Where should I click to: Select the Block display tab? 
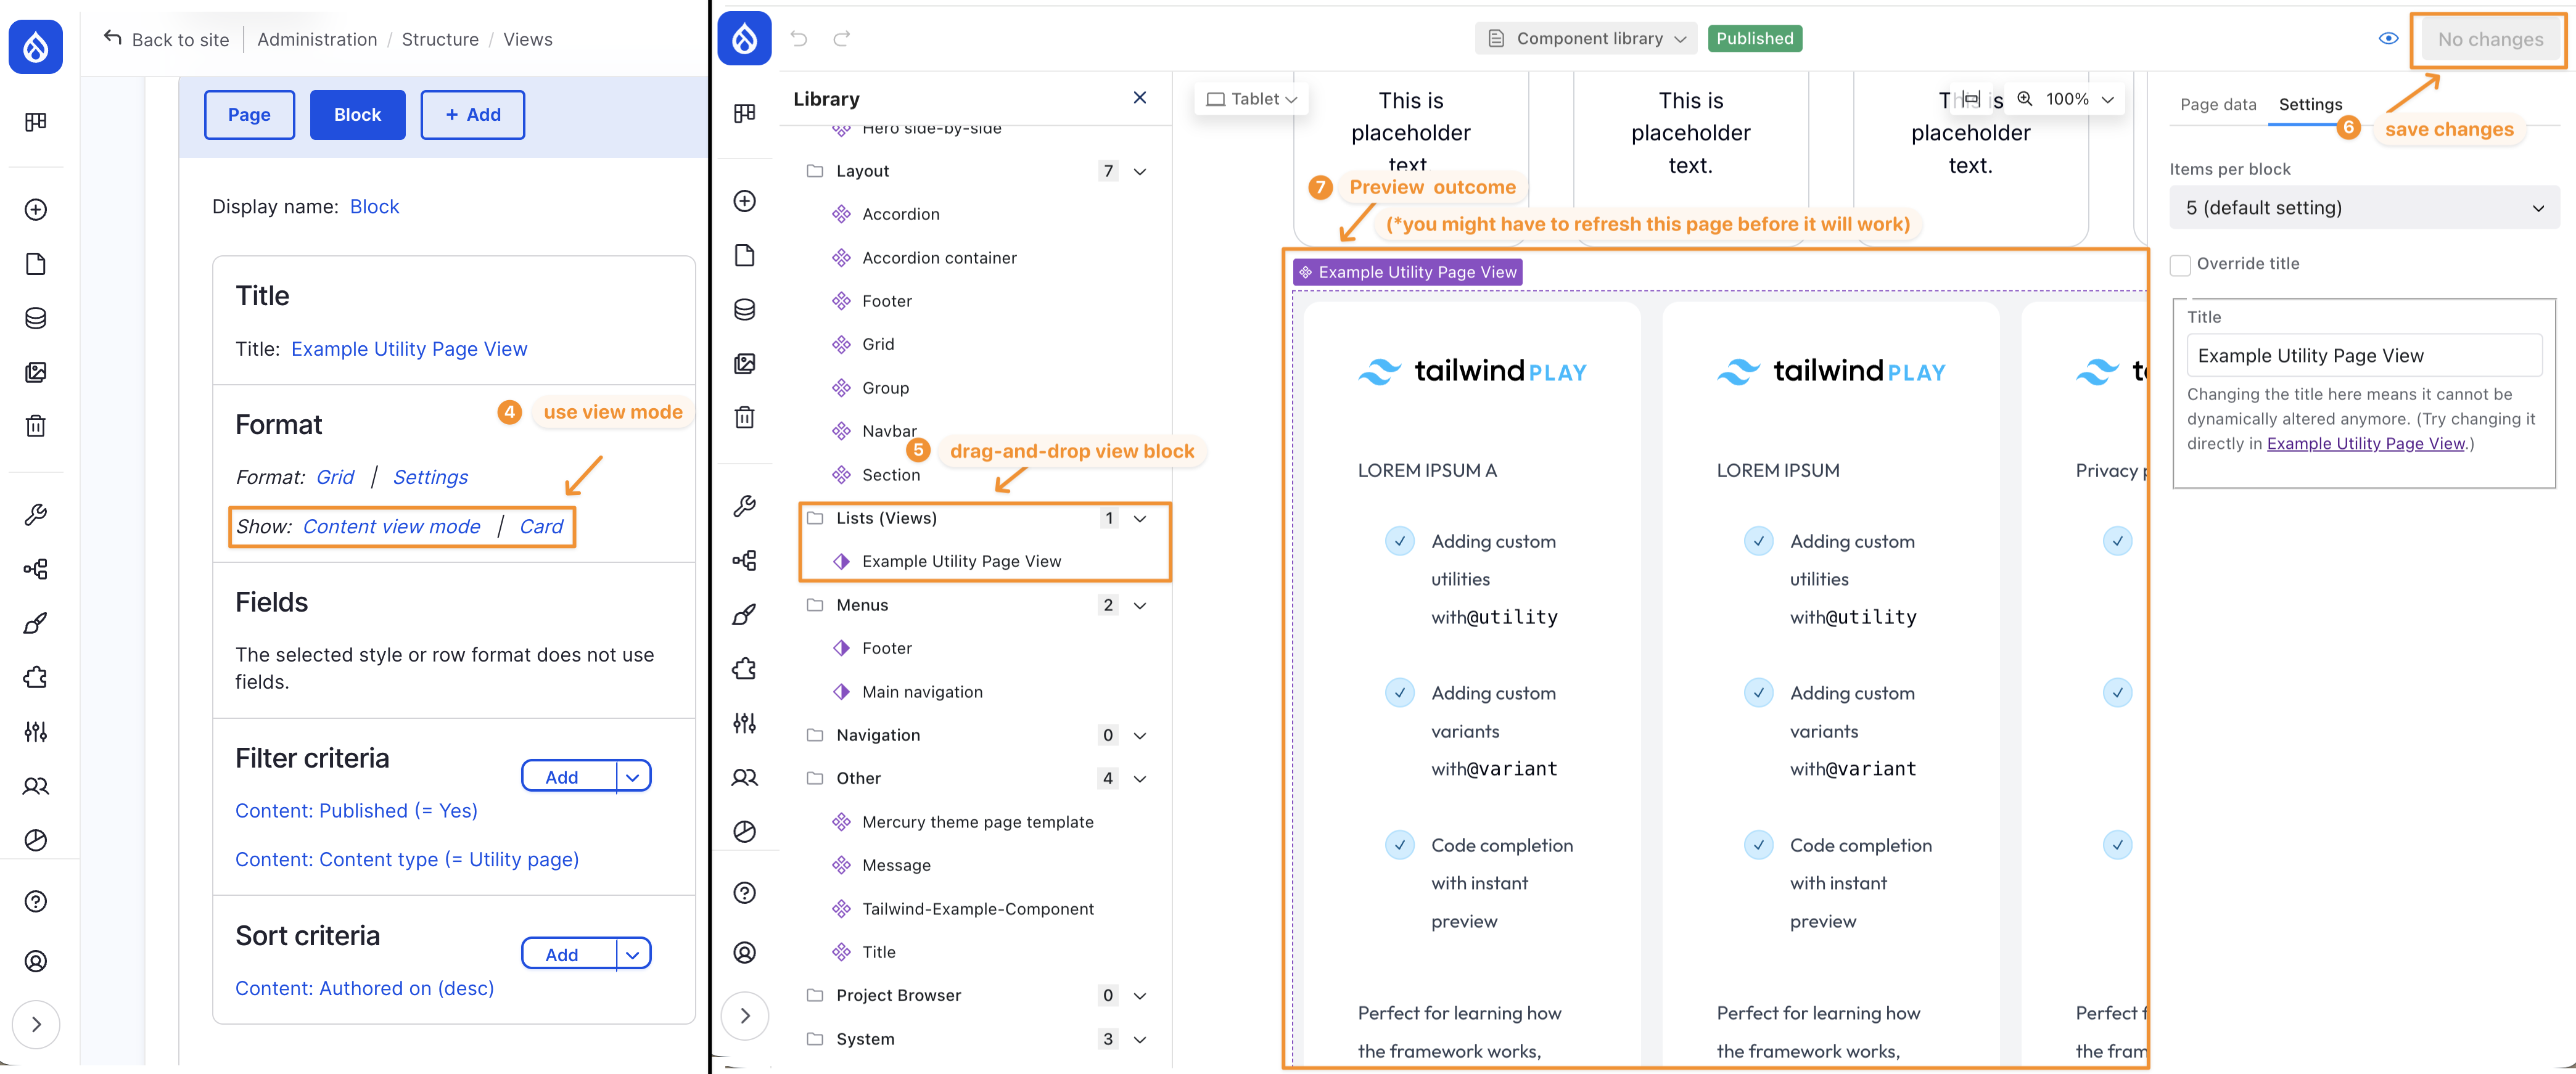357,115
